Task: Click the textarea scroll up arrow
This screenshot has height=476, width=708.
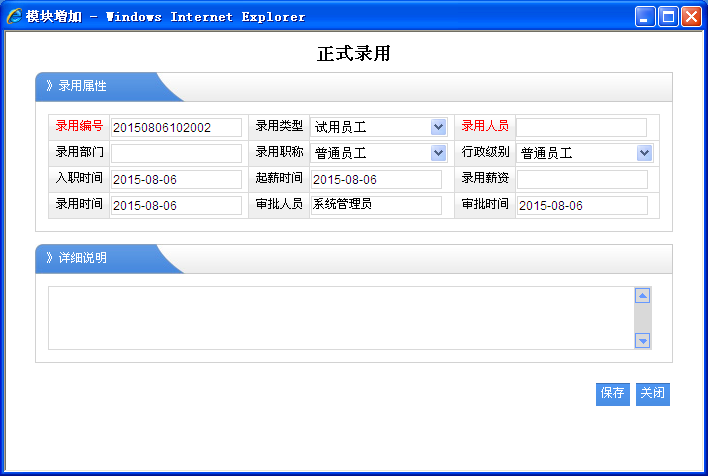Action: (x=643, y=295)
